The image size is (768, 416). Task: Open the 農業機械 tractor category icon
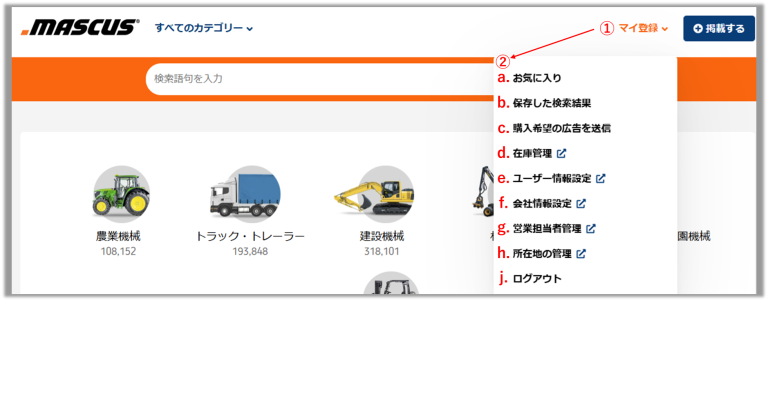pos(121,194)
